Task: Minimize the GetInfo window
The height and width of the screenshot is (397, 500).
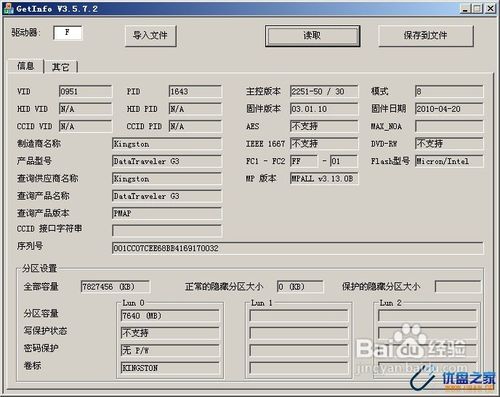Action: click(x=466, y=9)
